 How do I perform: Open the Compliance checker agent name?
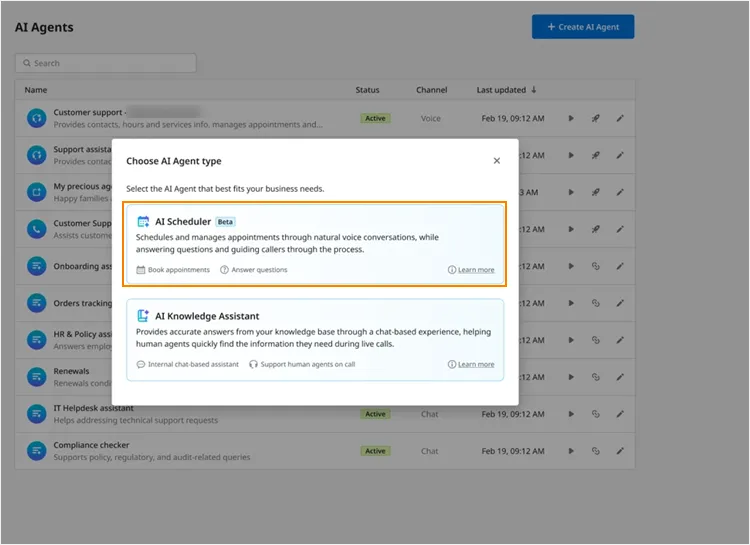pos(91,445)
